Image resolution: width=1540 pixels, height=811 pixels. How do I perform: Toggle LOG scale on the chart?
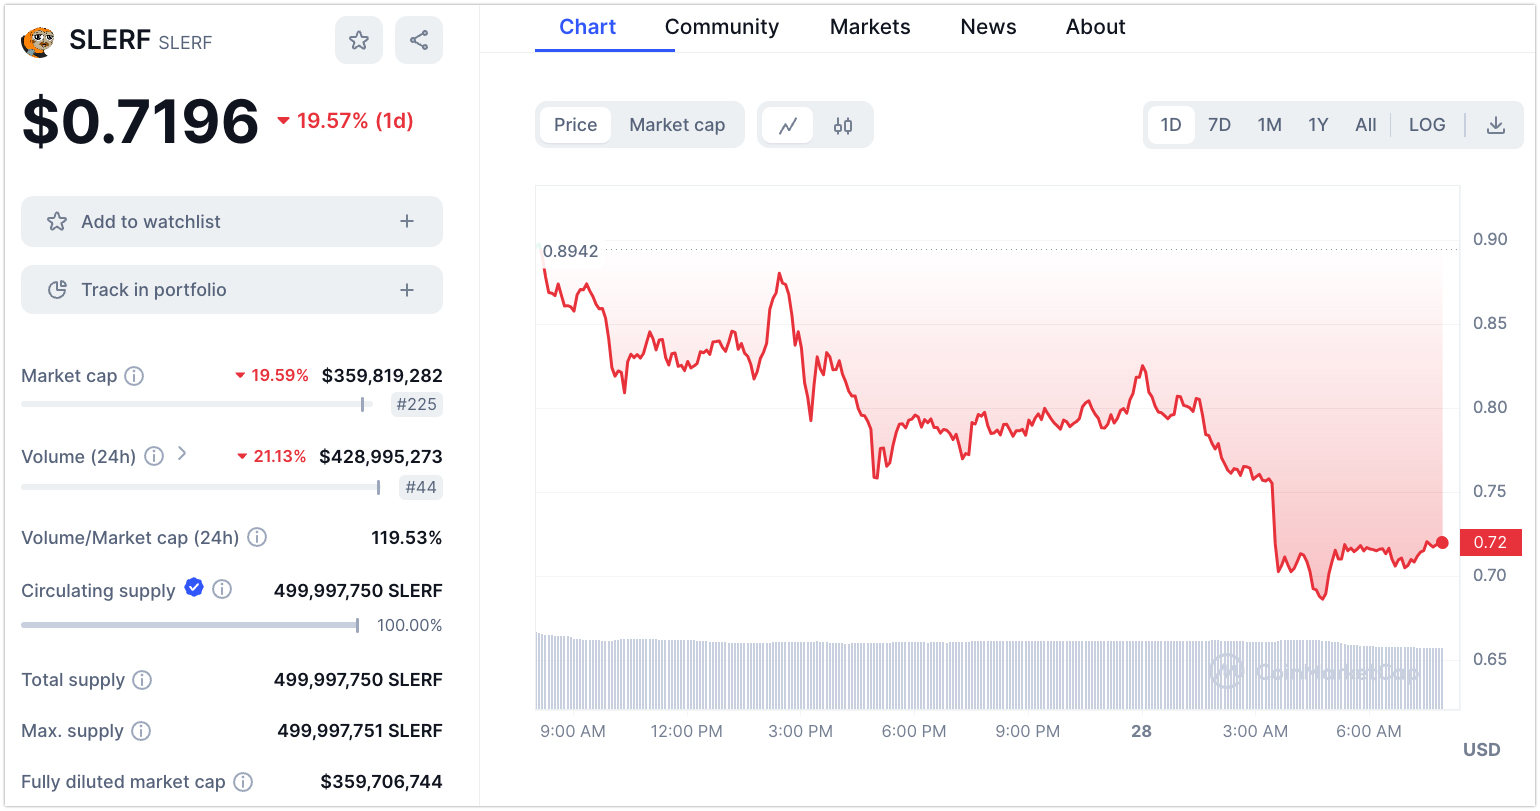click(1426, 125)
